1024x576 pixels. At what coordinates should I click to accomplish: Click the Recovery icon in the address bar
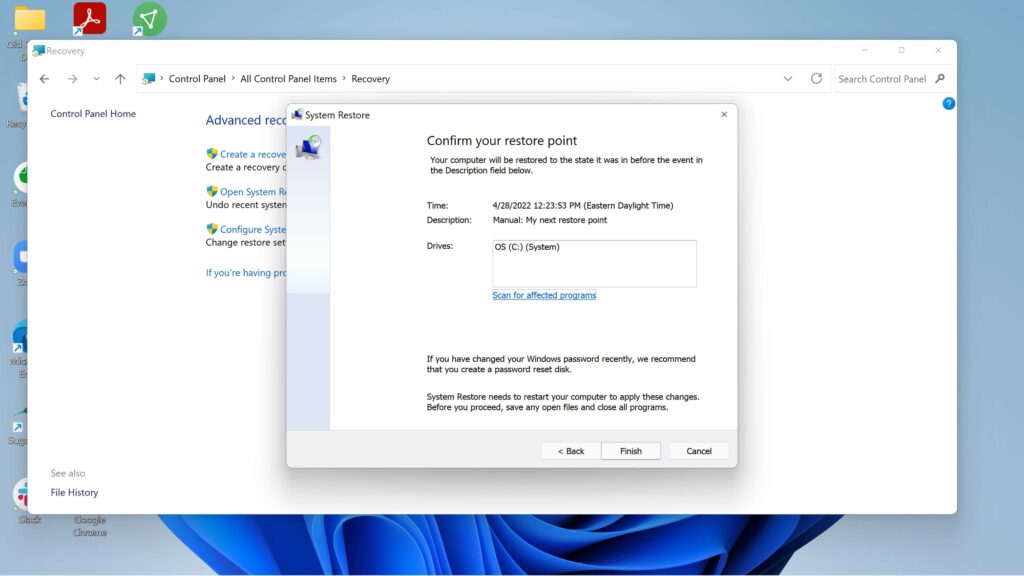pyautogui.click(x=149, y=78)
